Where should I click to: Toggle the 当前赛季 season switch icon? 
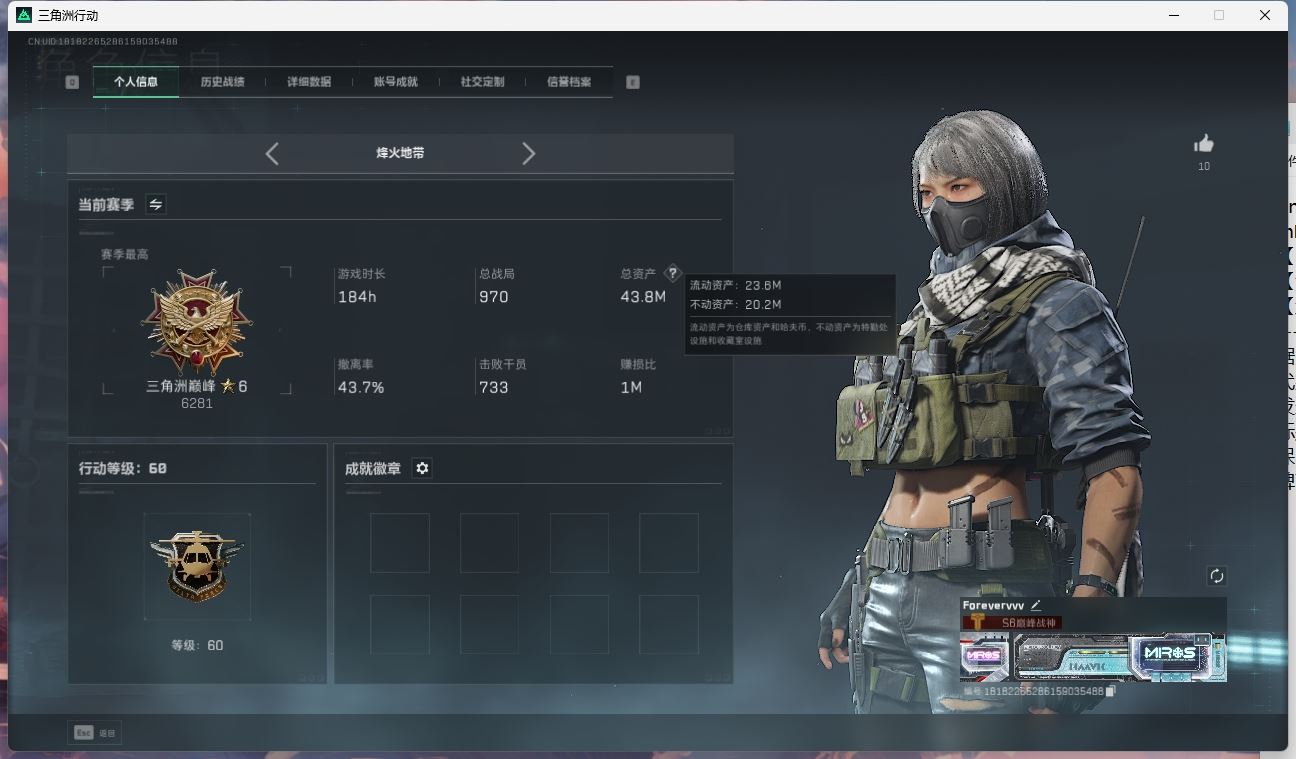click(156, 204)
